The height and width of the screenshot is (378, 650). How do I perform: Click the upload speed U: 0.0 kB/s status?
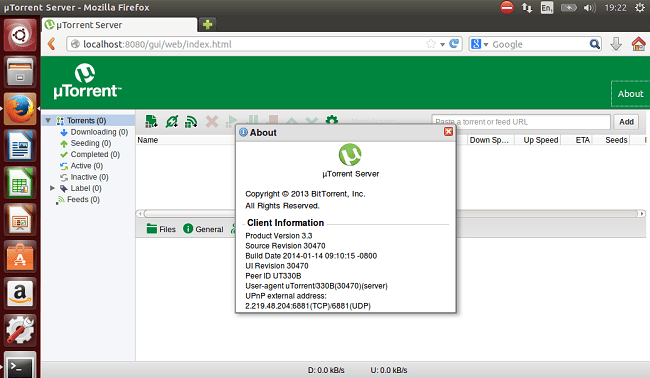click(x=389, y=370)
